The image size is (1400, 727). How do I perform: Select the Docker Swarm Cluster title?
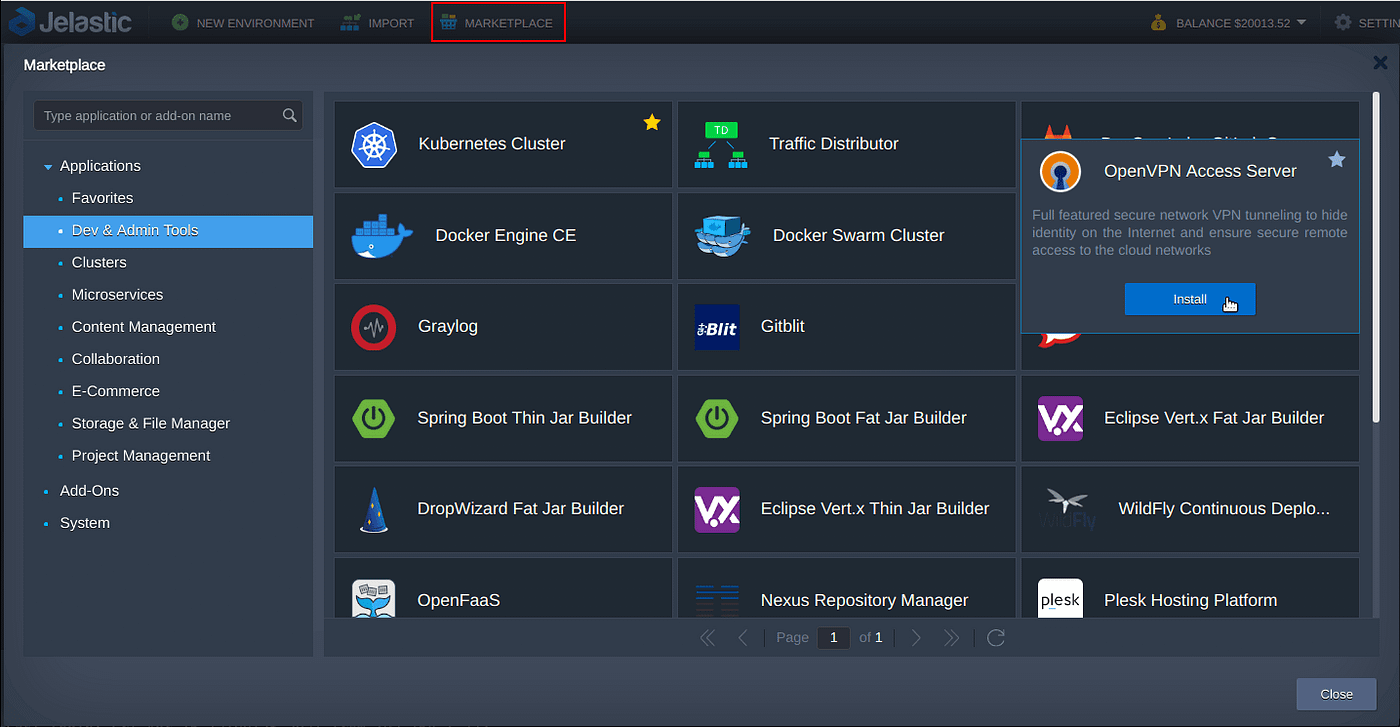(x=859, y=236)
